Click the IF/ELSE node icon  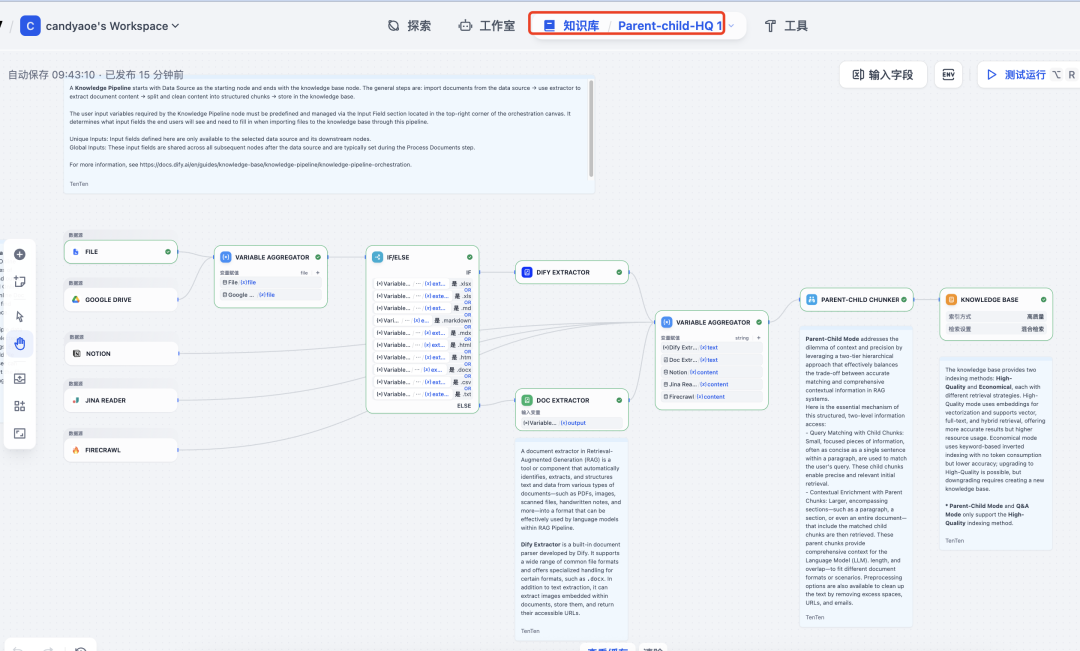pyautogui.click(x=377, y=257)
